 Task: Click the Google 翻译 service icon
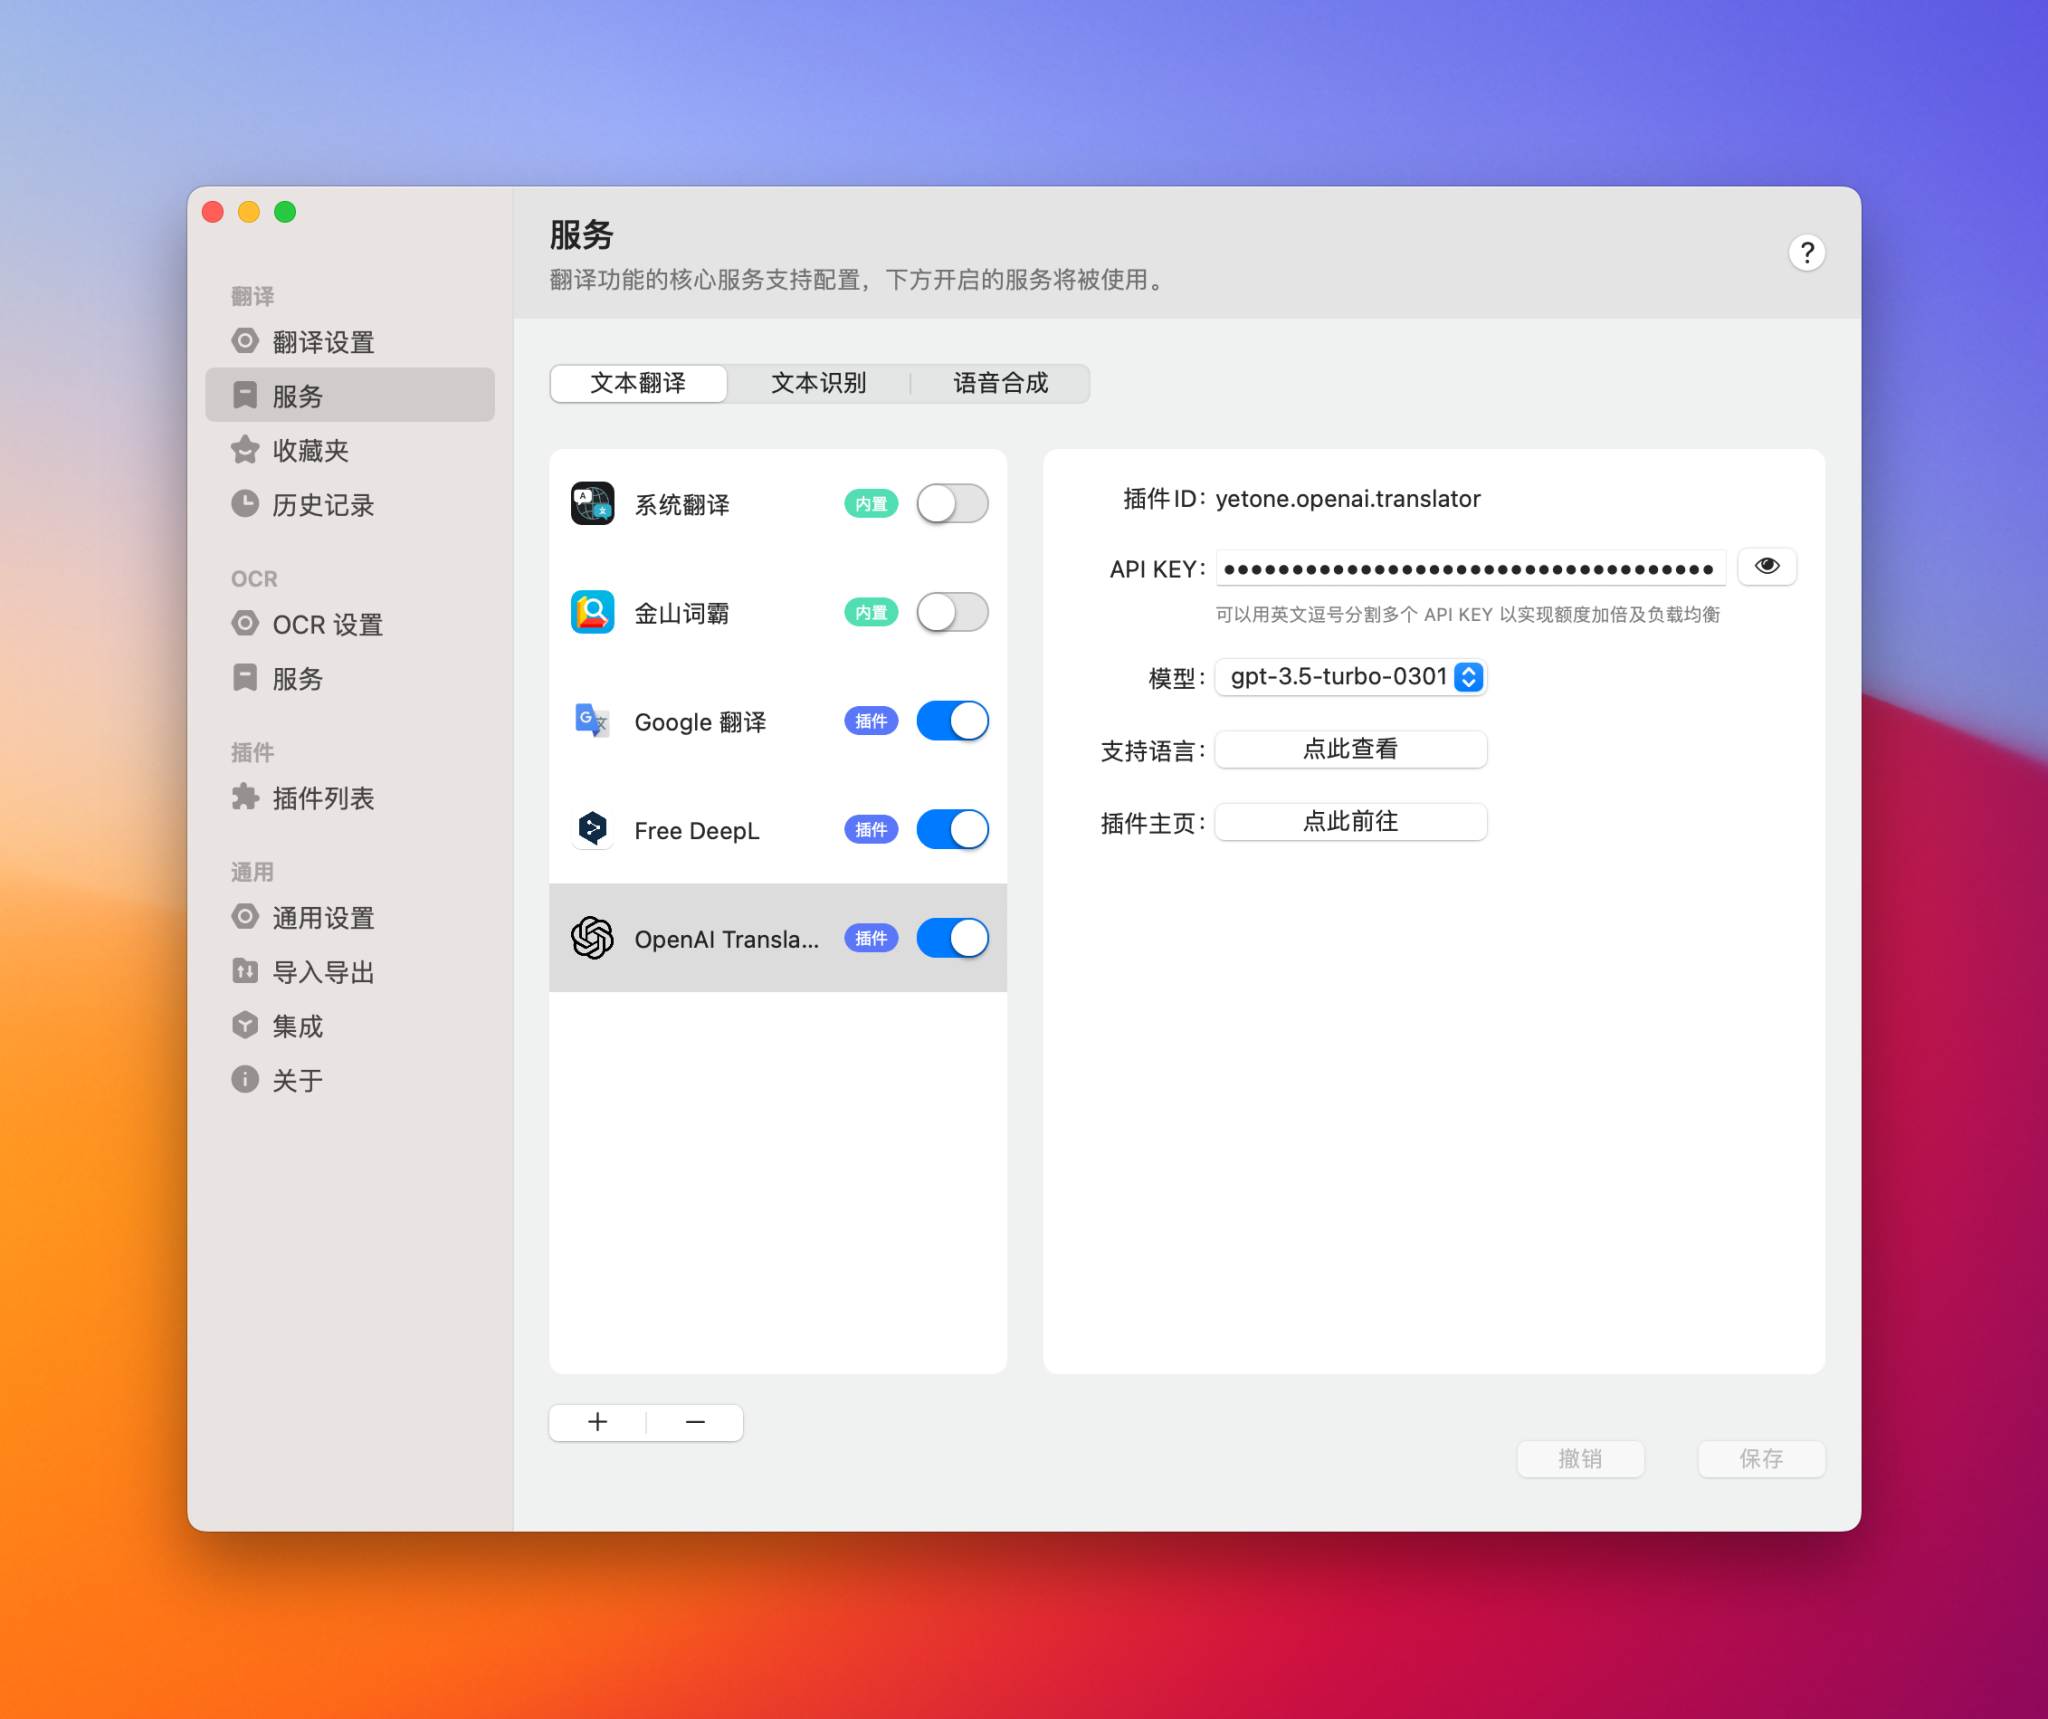click(x=592, y=721)
